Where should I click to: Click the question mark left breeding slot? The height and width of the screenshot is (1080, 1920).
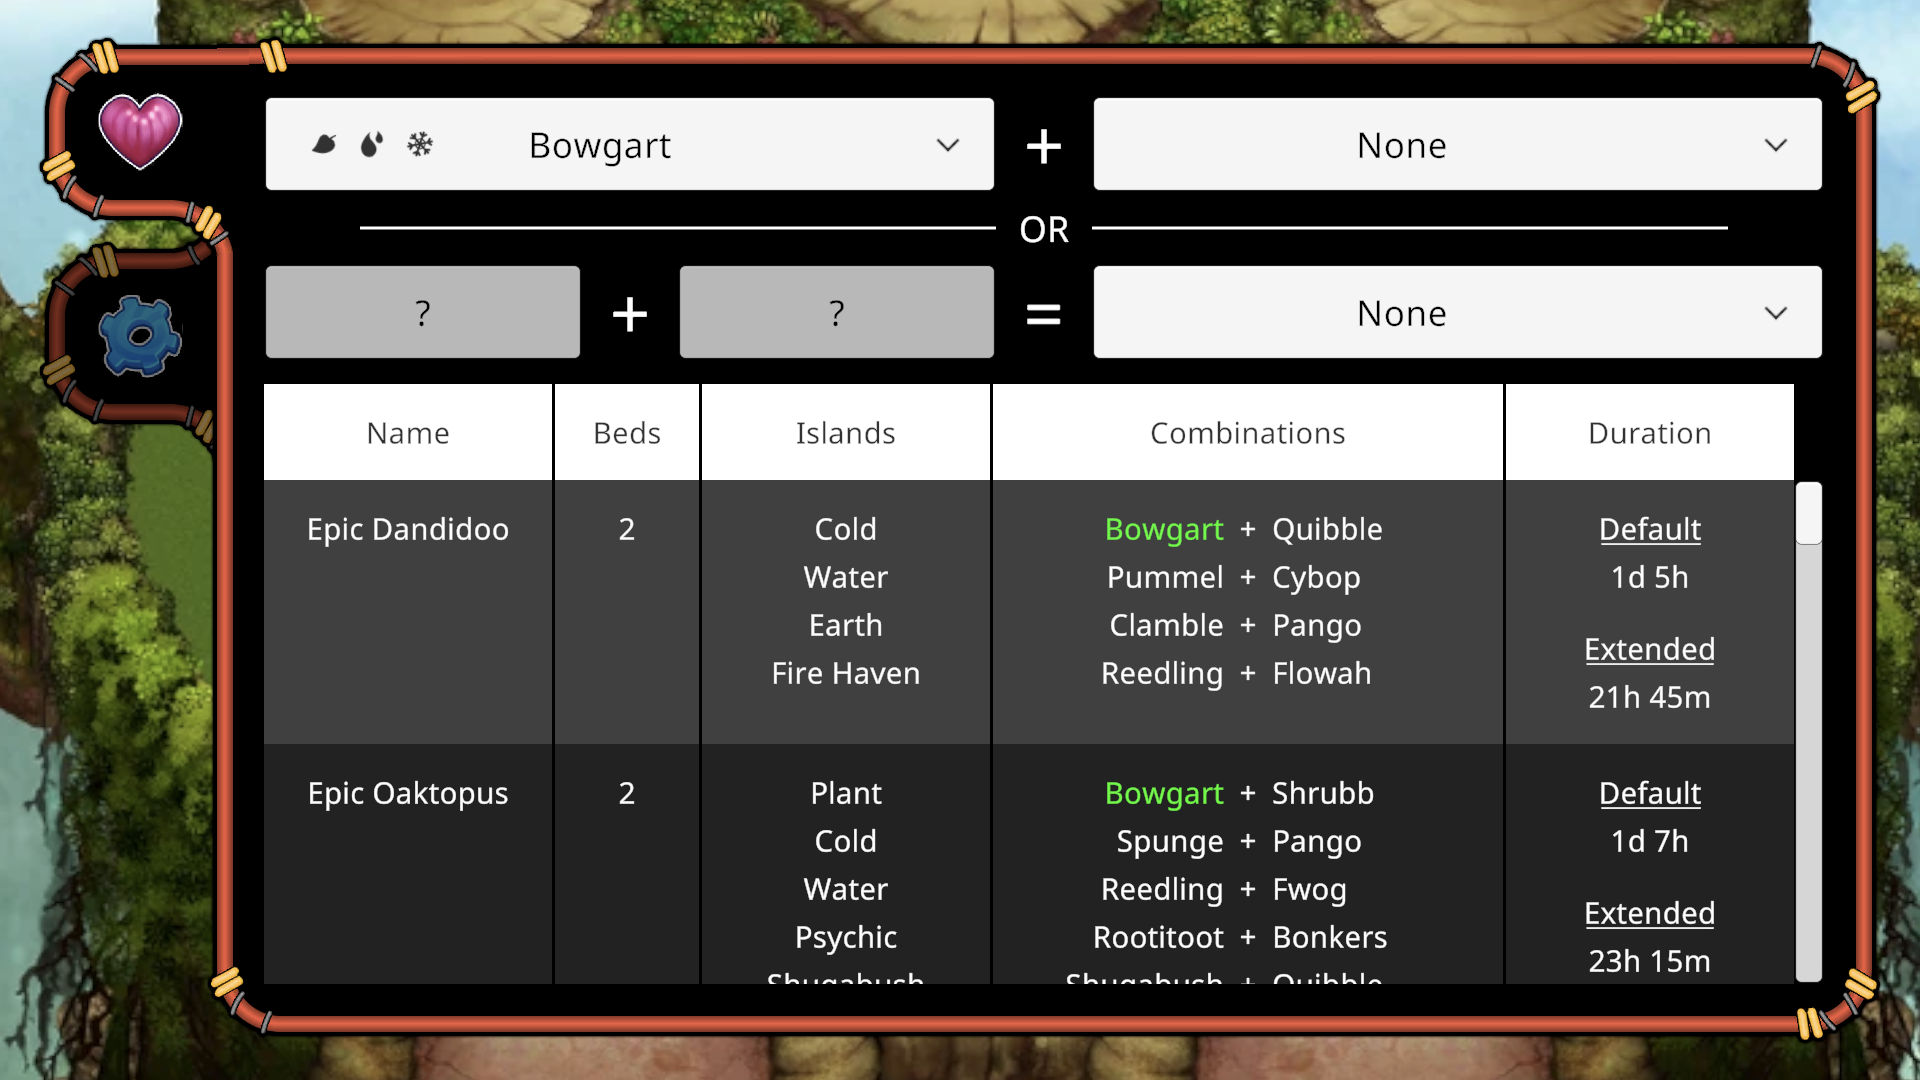[423, 313]
